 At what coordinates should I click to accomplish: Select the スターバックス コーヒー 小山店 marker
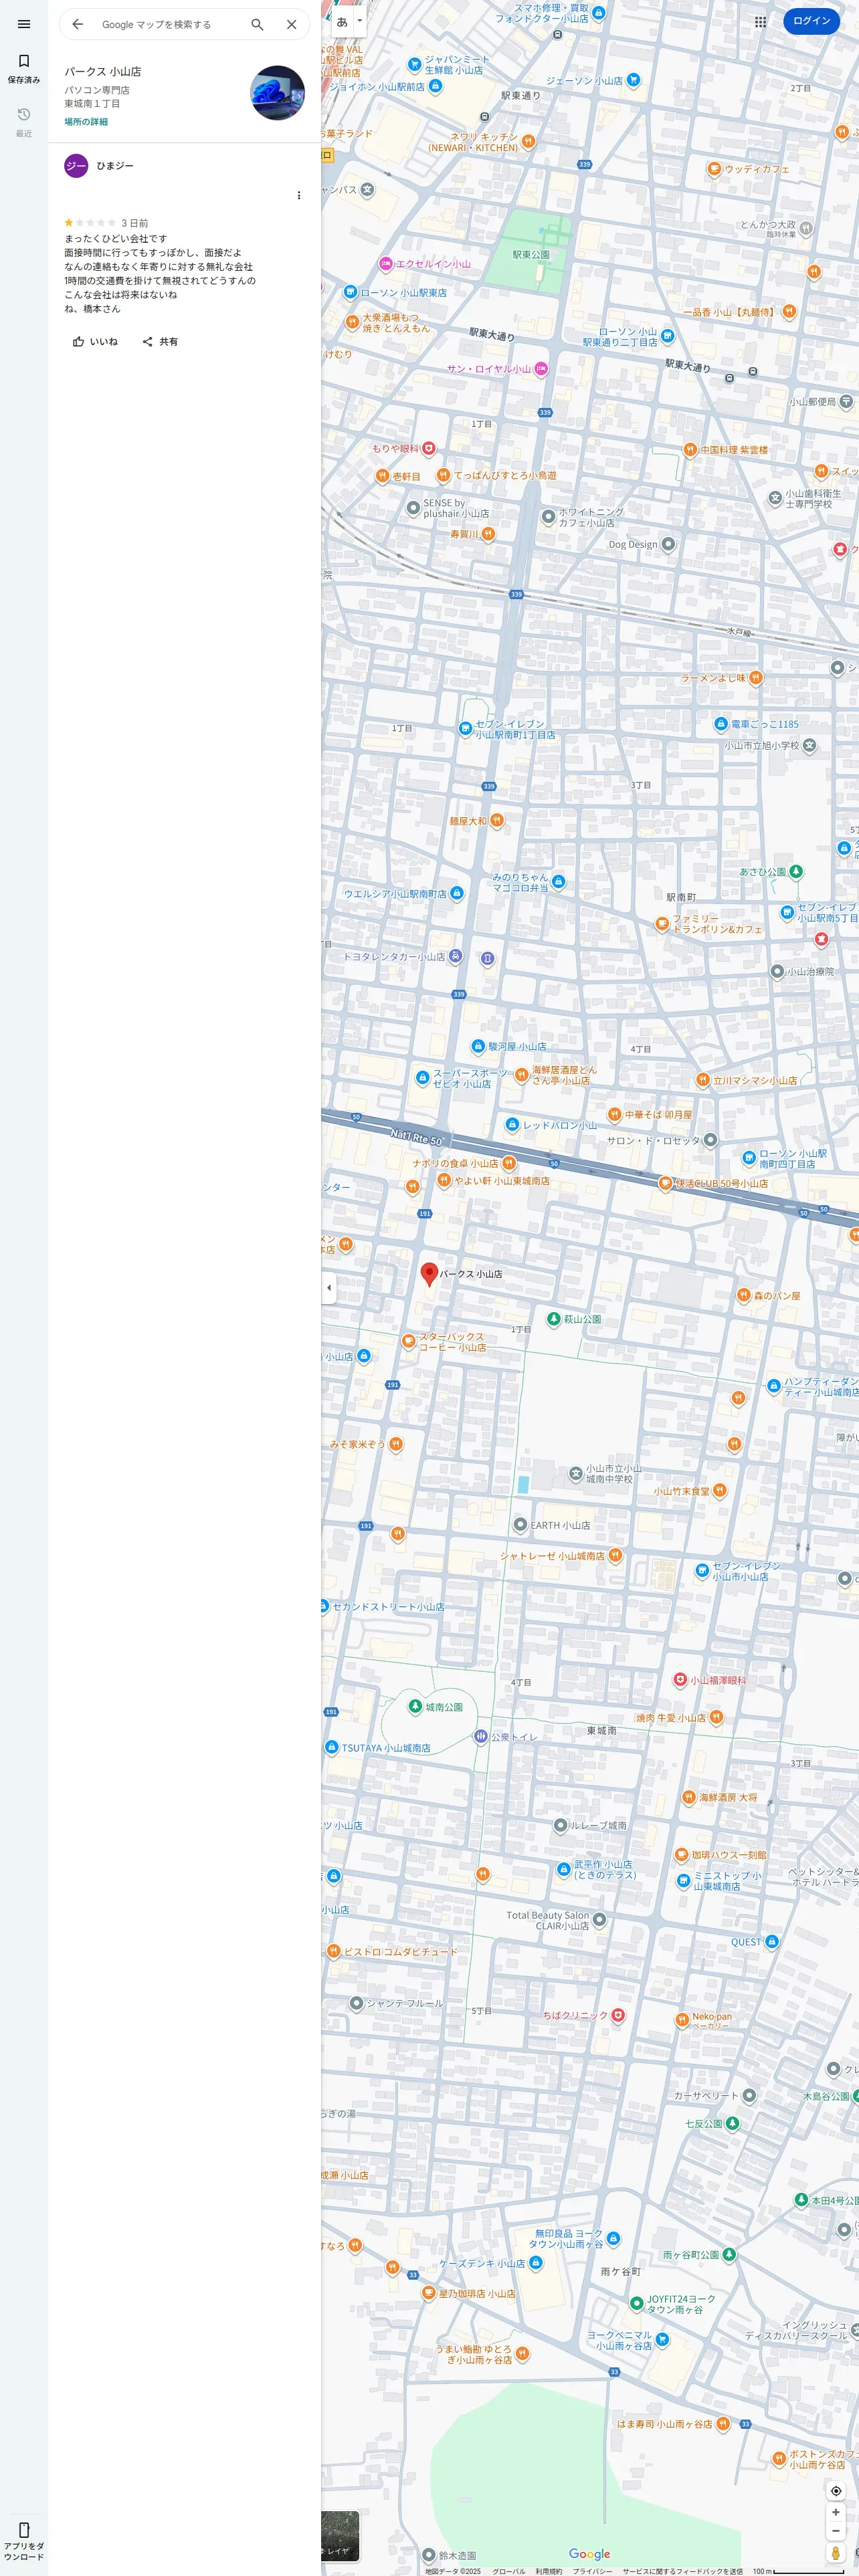pyautogui.click(x=408, y=1342)
